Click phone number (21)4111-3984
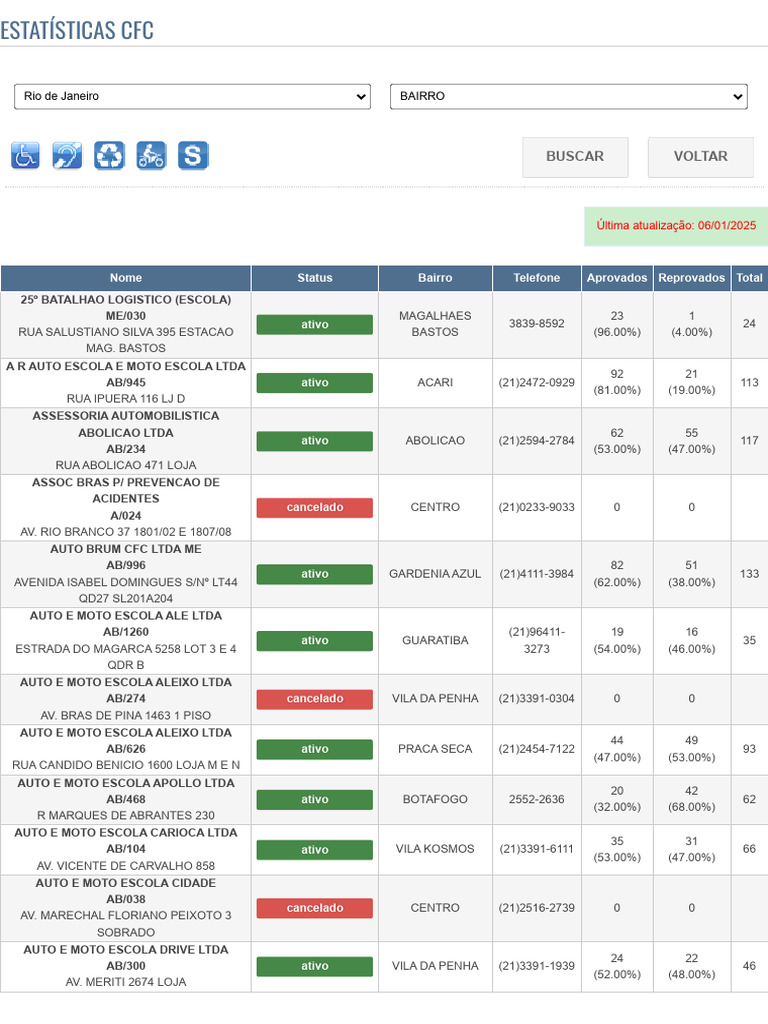Viewport: 768px width, 1024px height. pyautogui.click(x=537, y=574)
